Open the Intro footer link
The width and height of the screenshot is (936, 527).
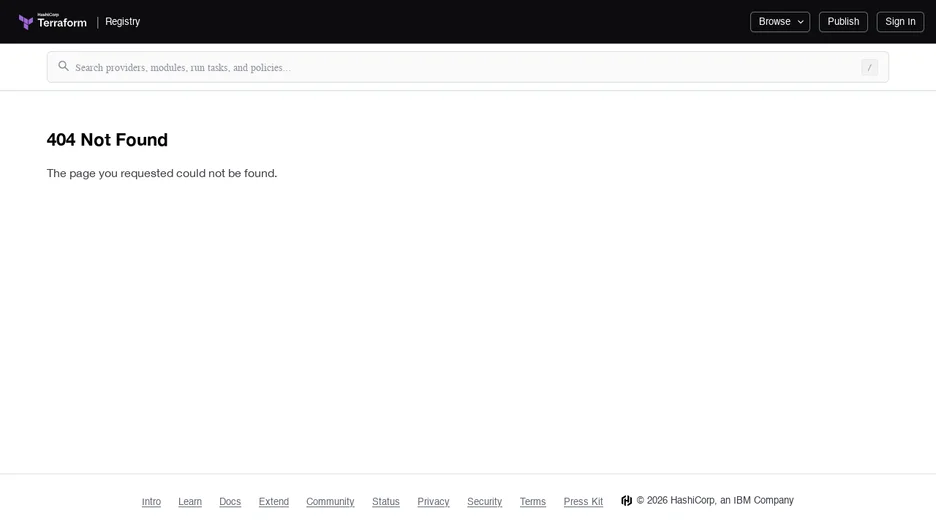click(151, 501)
